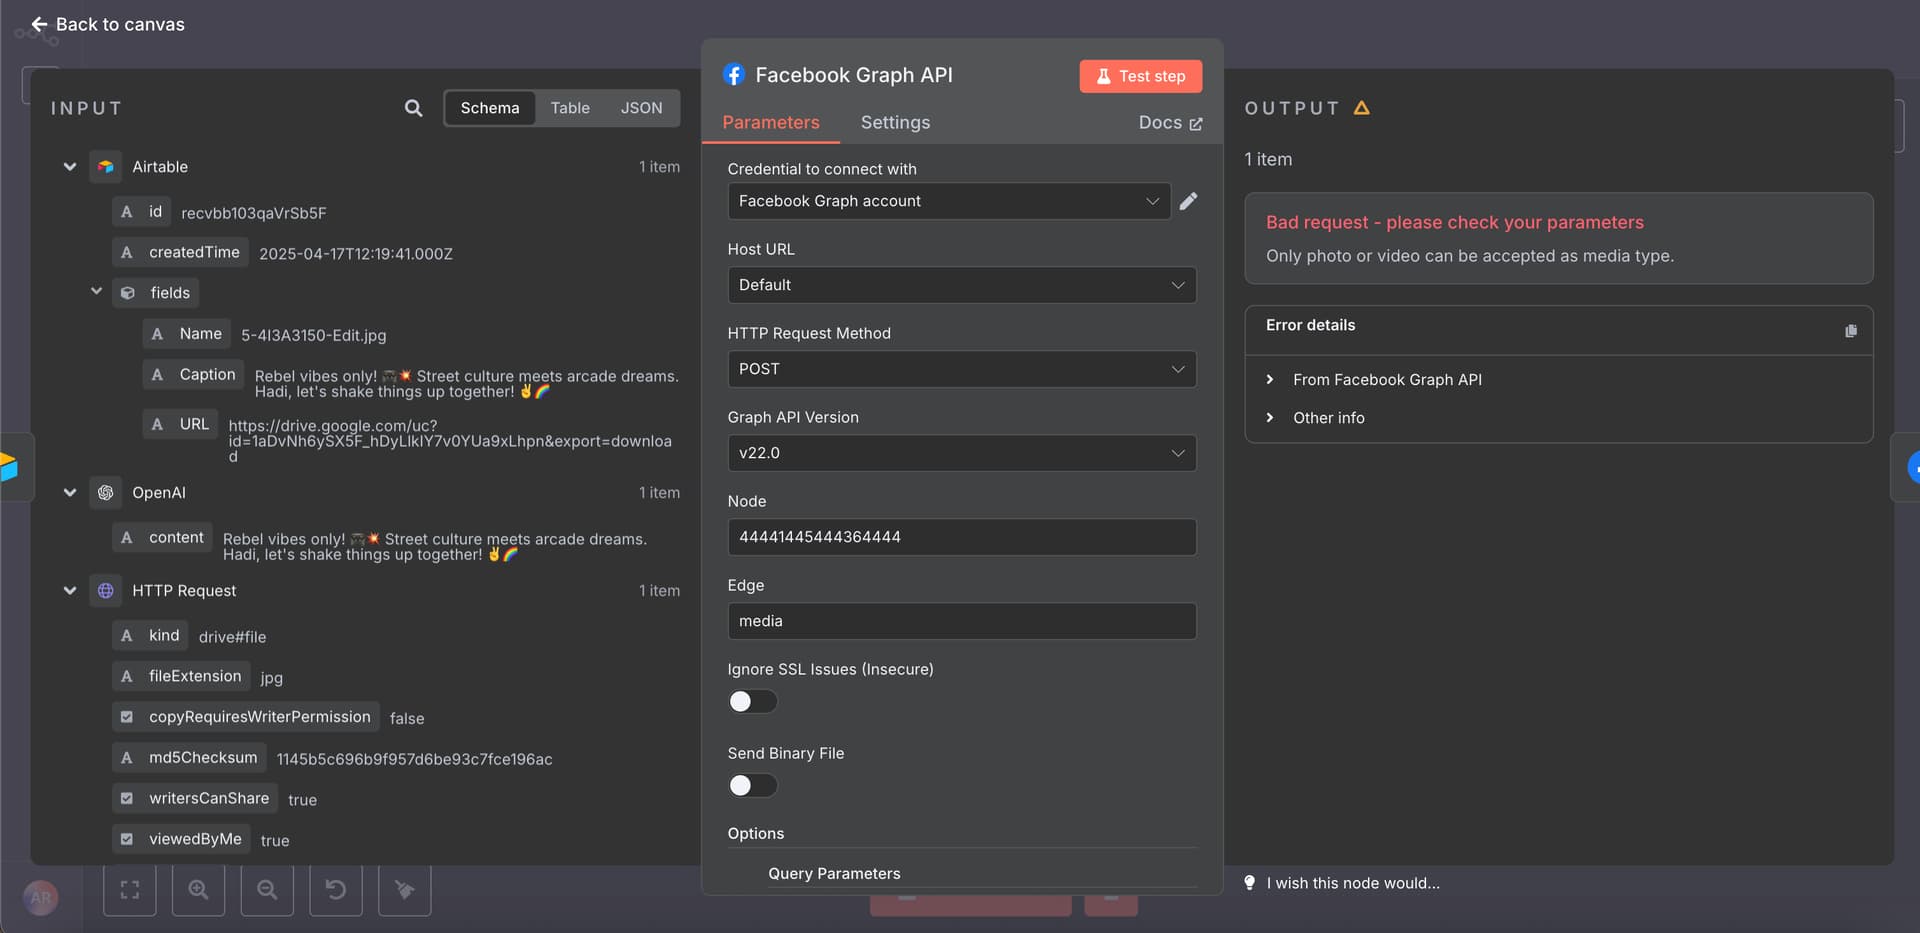The height and width of the screenshot is (933, 1920).
Task: Click the HTTP Request globe icon
Action: 105,591
